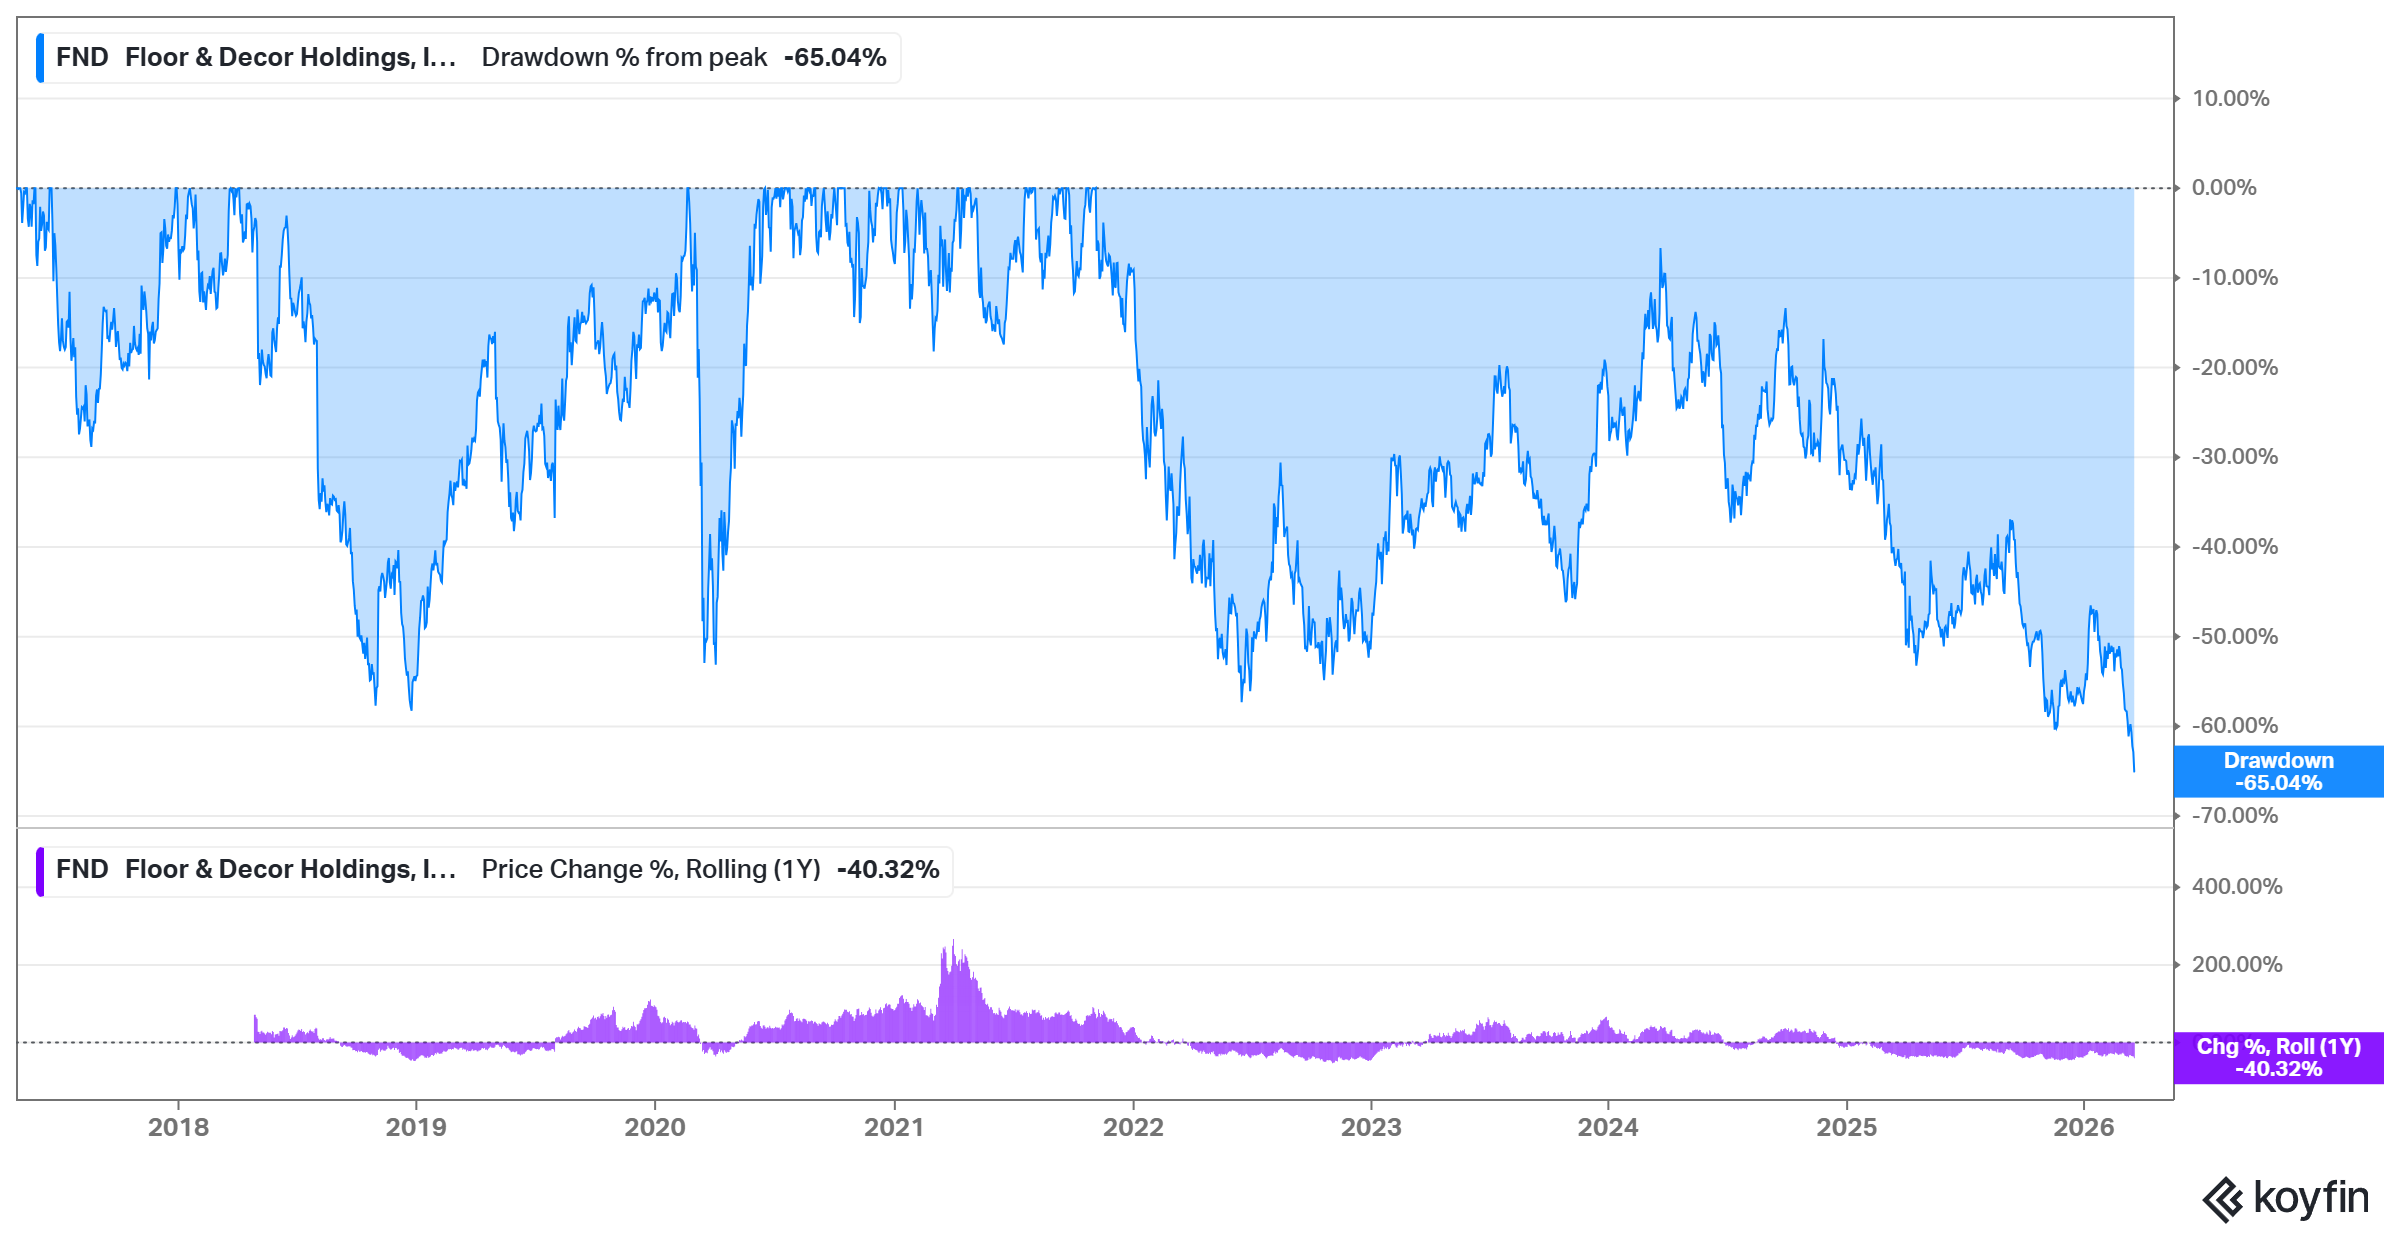The image size is (2400, 1240).
Task: Click the Drawdown % from peak label
Action: point(624,58)
